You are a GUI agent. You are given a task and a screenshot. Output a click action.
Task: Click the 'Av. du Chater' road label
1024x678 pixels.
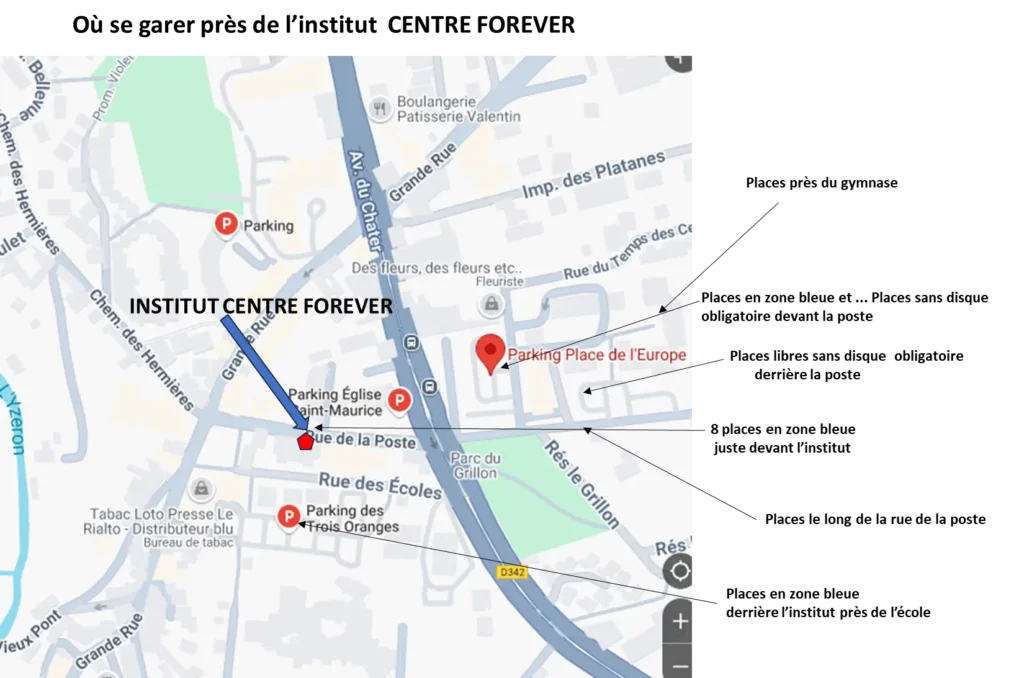point(364,201)
